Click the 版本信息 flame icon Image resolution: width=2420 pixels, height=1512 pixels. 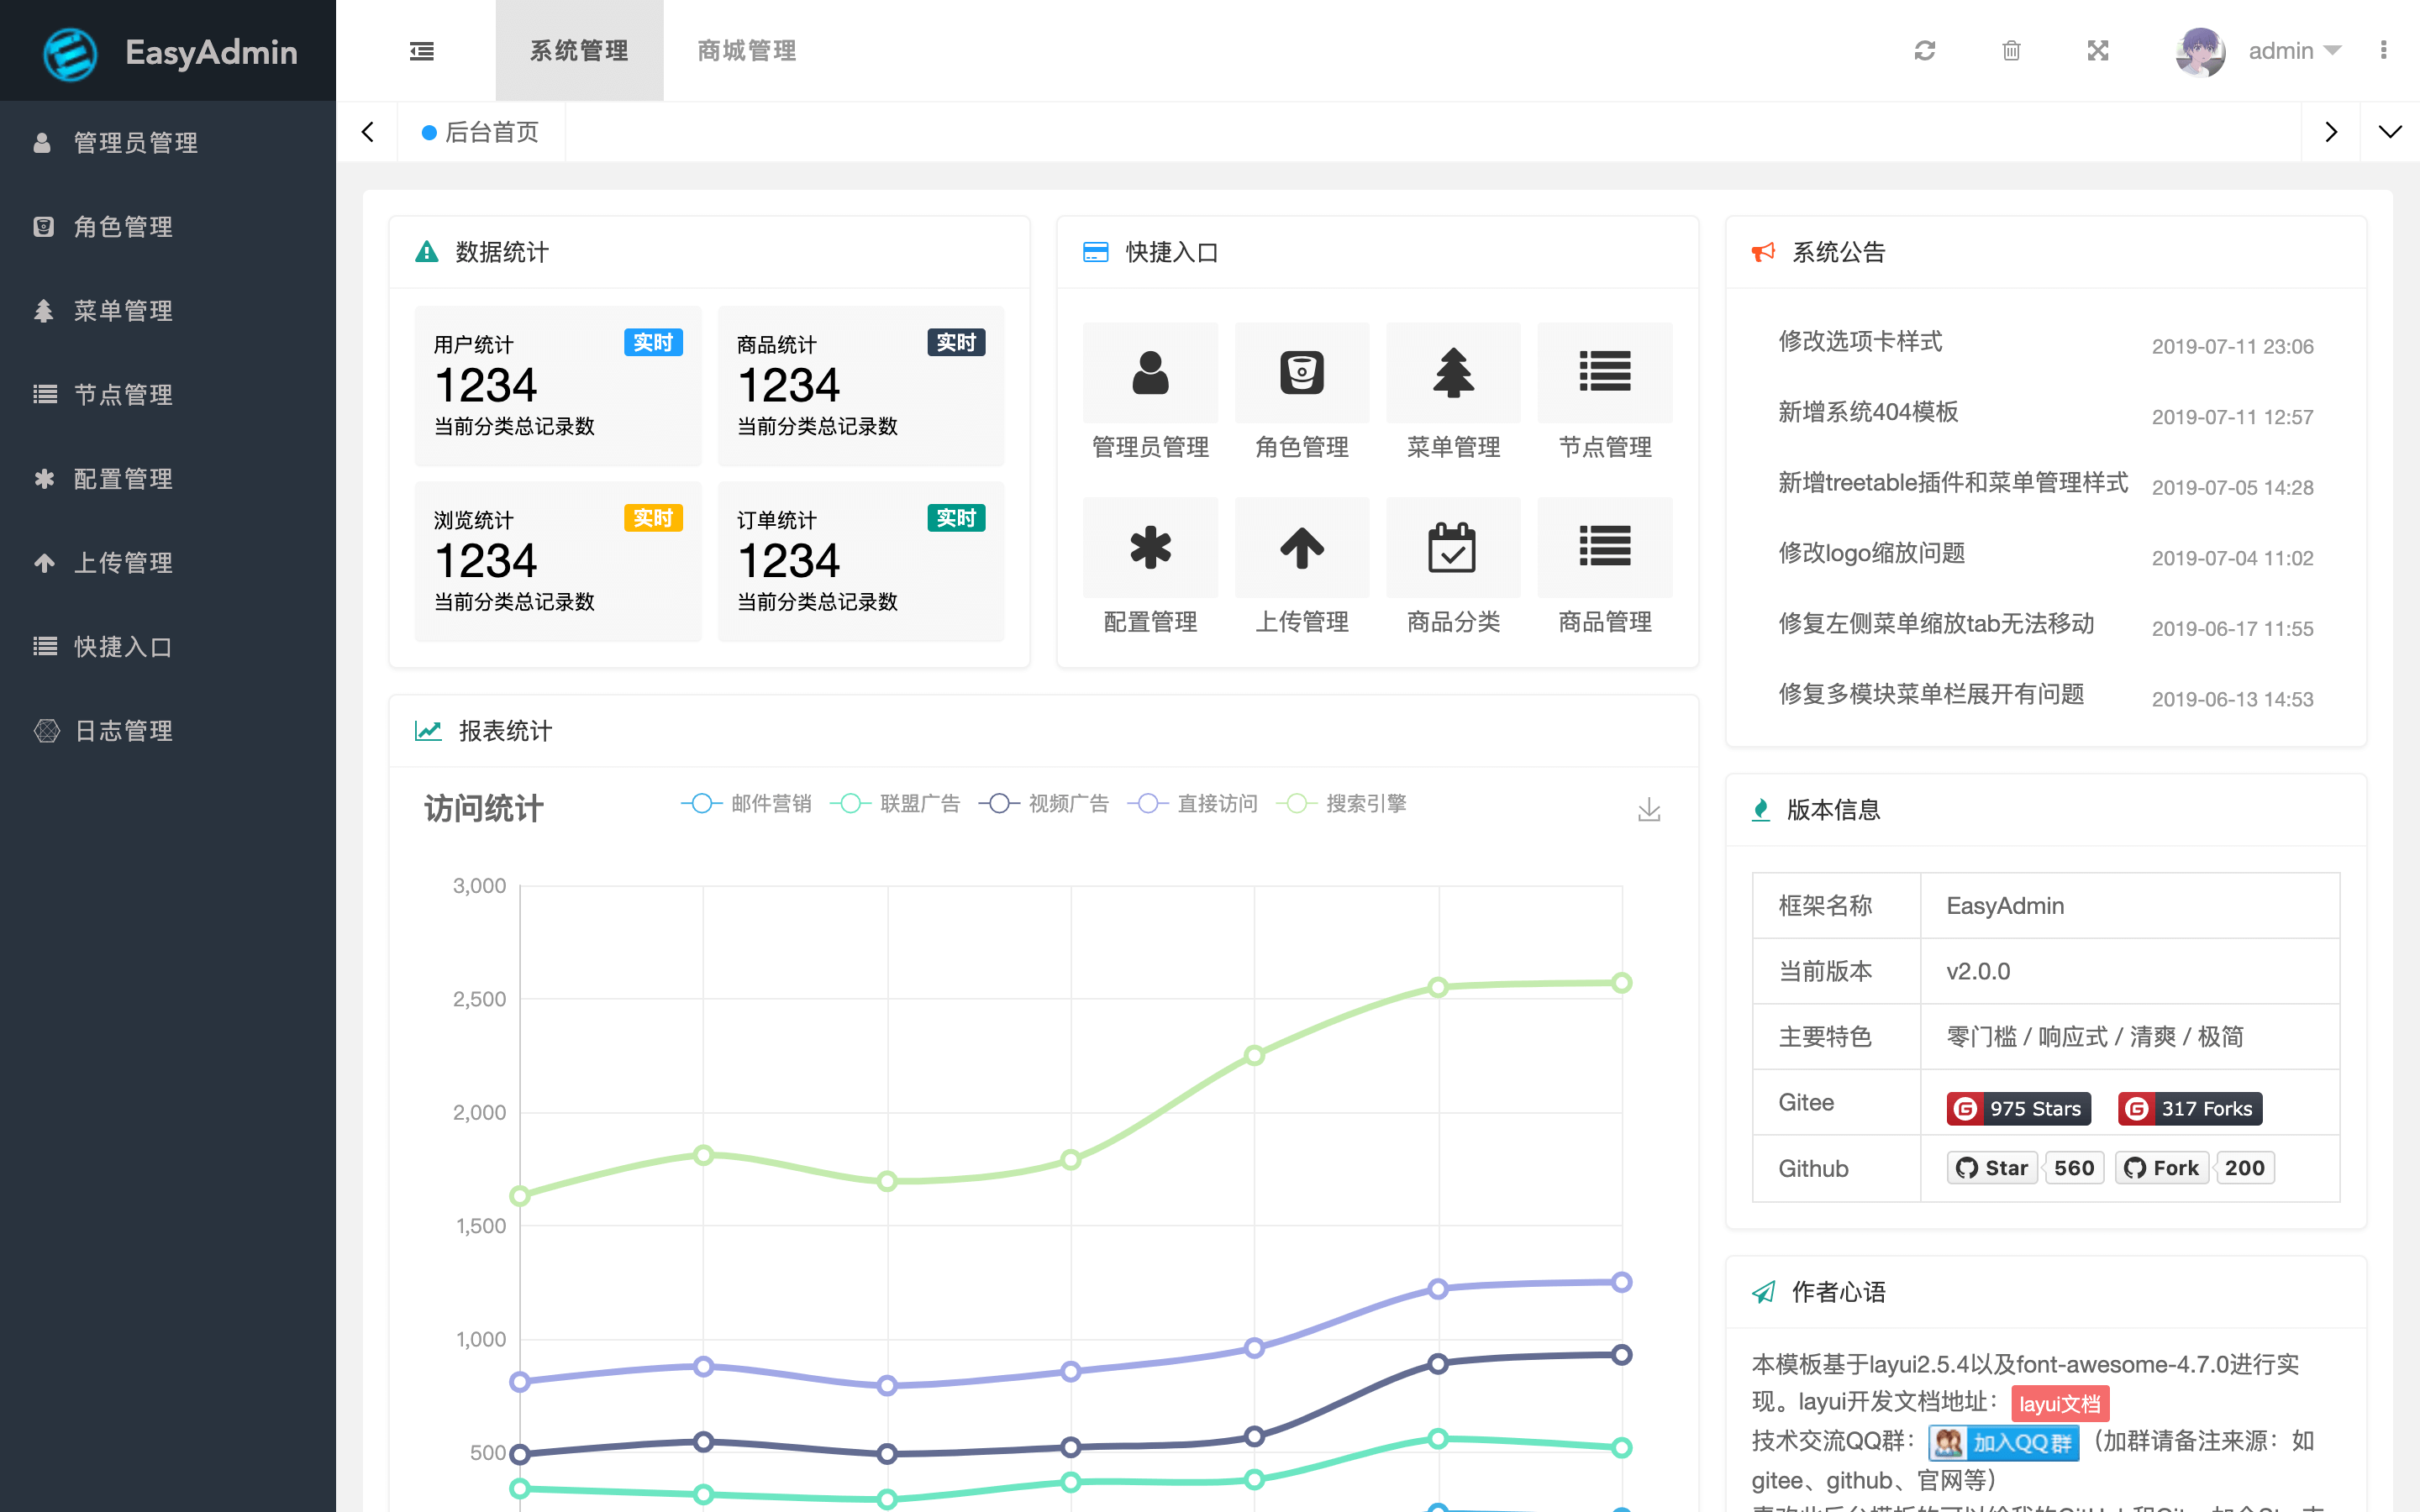tap(1761, 810)
